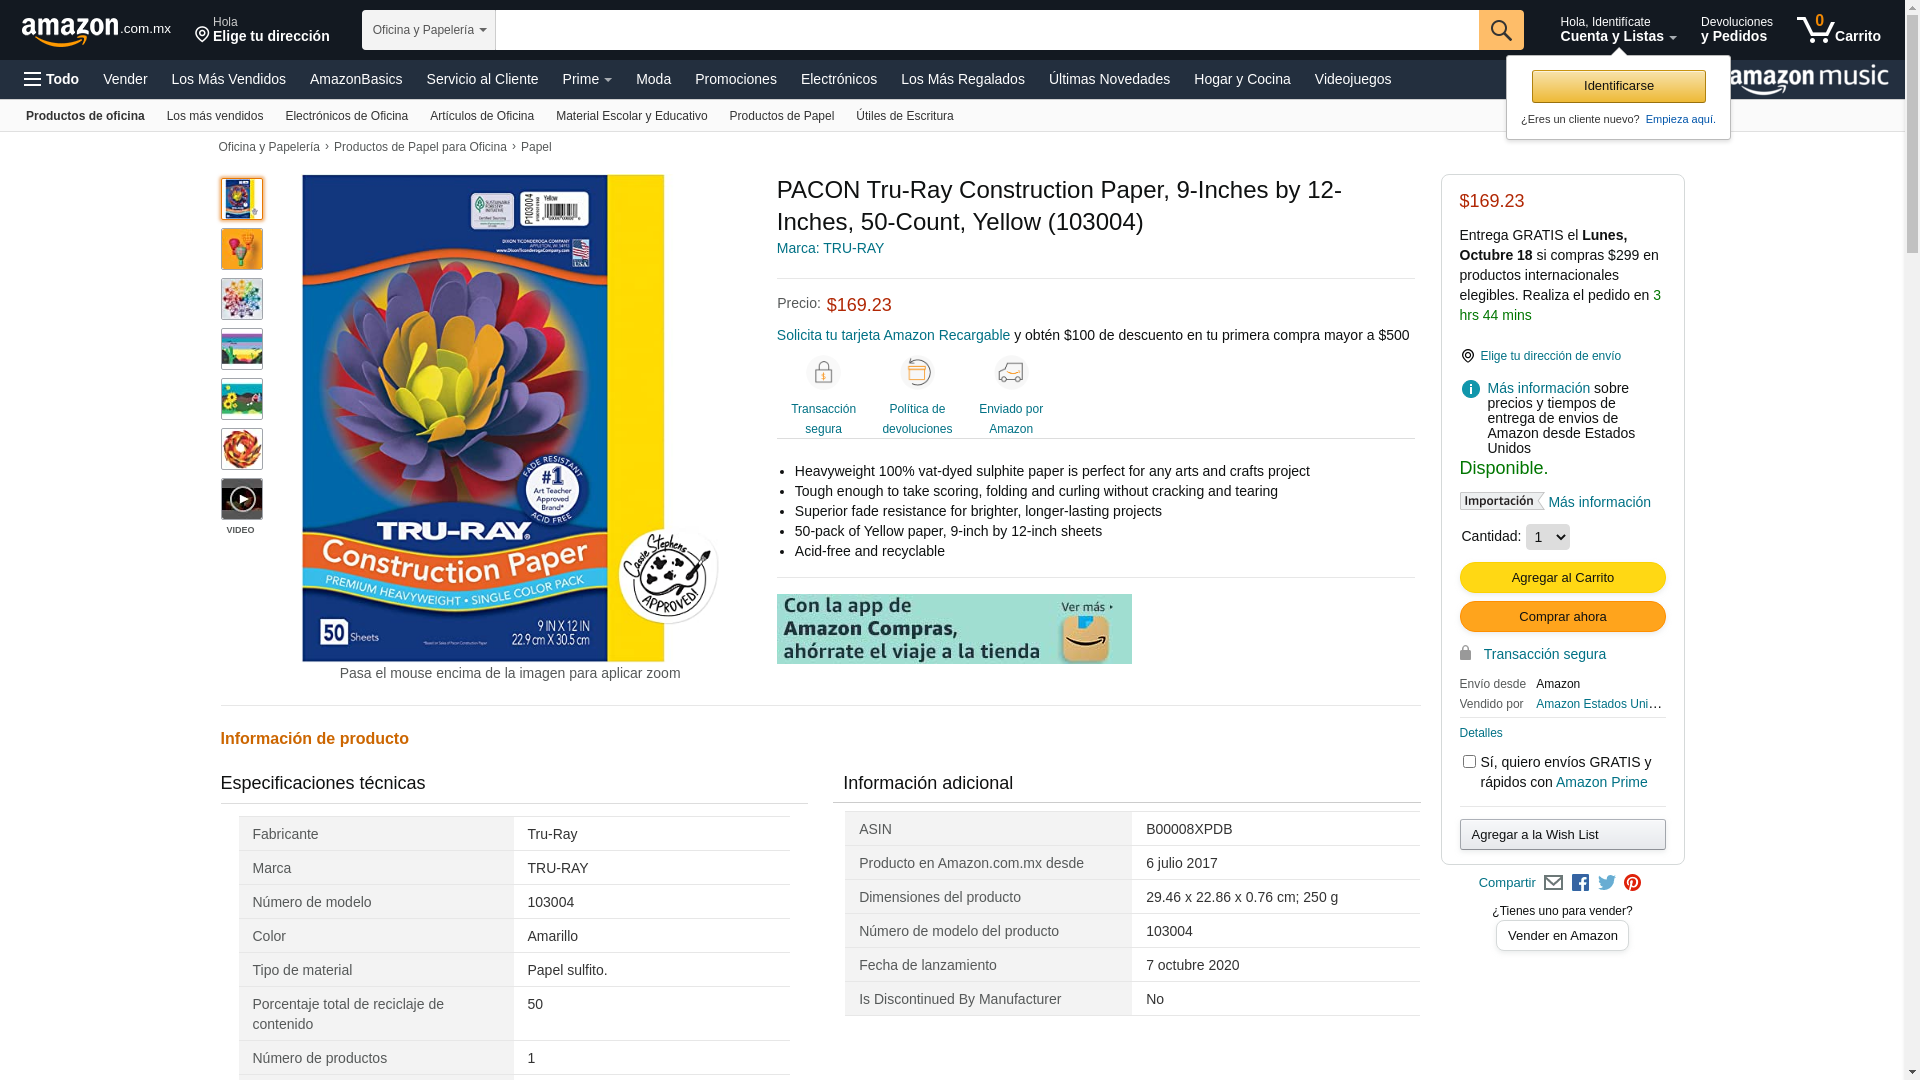The height and width of the screenshot is (1080, 1920).
Task: Open the Promociones menu item
Action: (736, 79)
